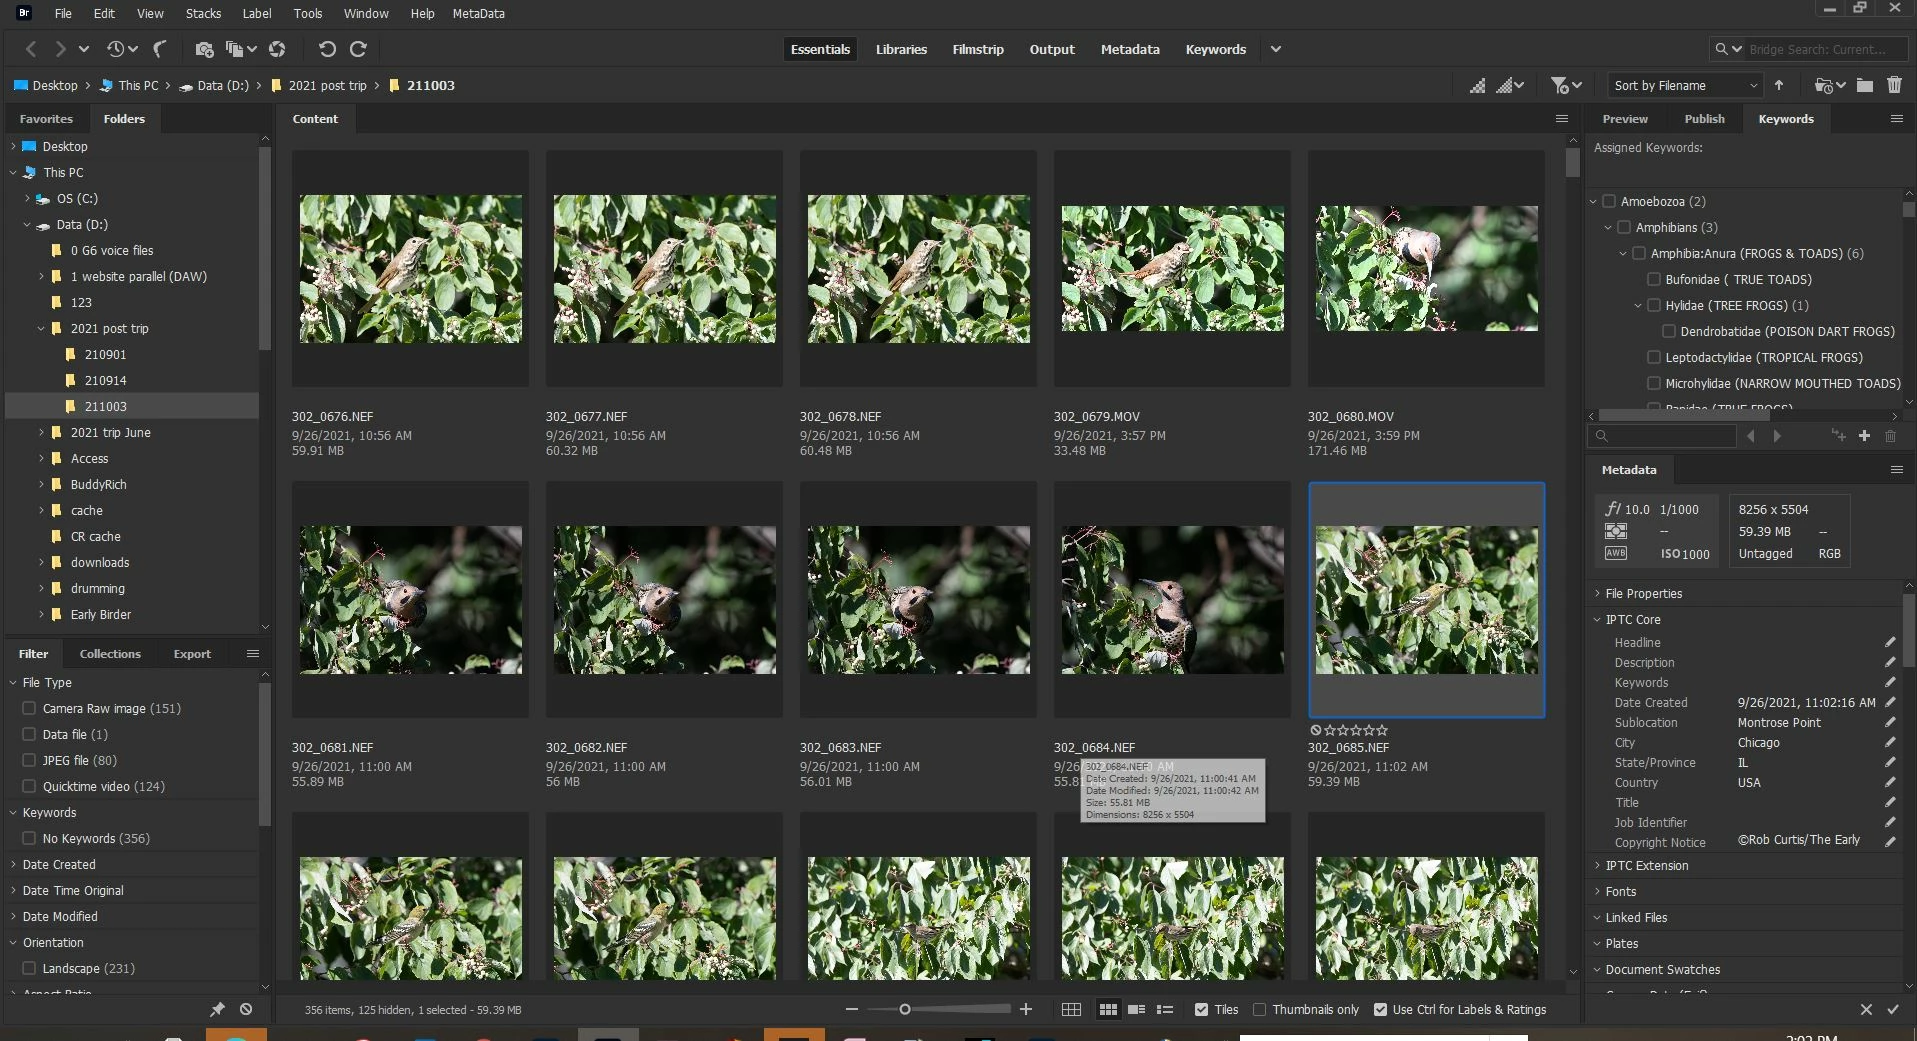Check the No Keywords filter

(29, 839)
